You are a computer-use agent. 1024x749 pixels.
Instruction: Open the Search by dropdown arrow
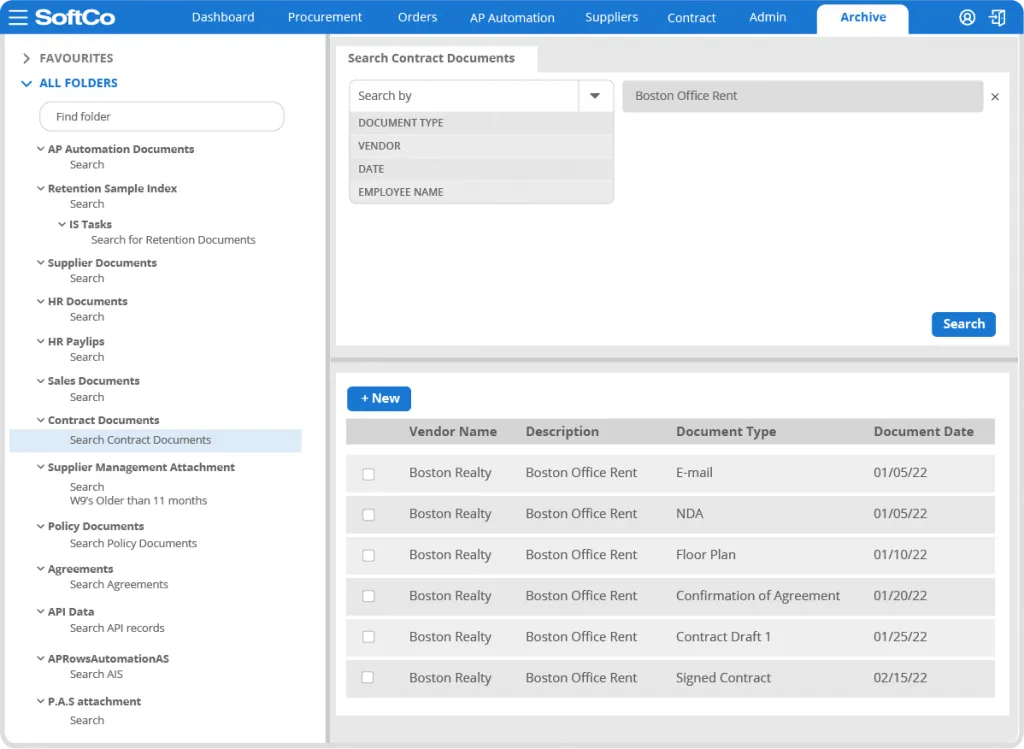pos(595,96)
